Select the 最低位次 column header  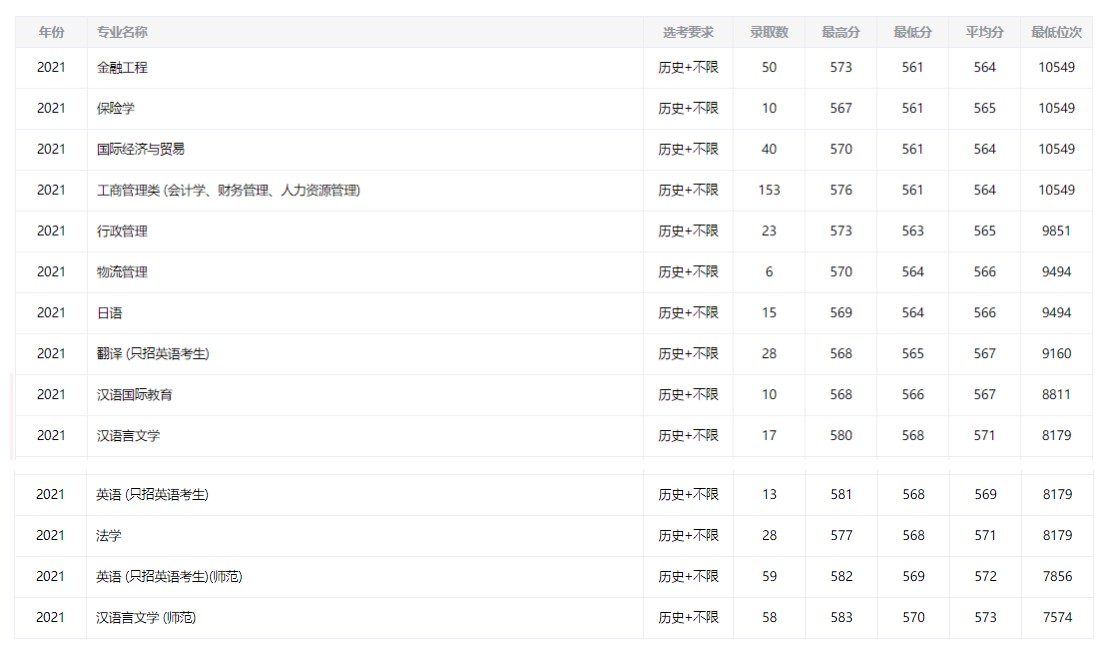click(x=1056, y=32)
